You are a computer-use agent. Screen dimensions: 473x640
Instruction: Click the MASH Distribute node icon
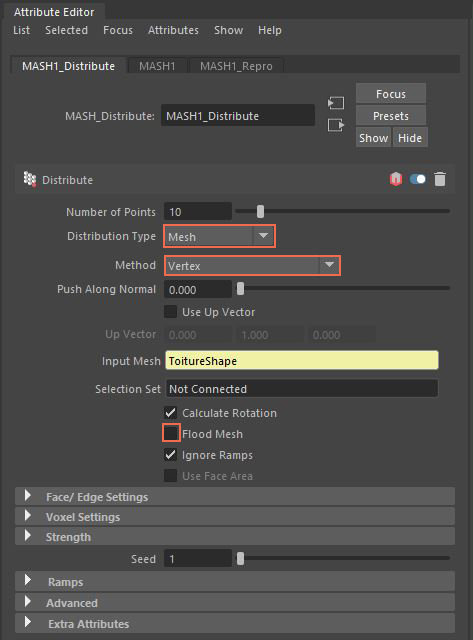[29, 179]
